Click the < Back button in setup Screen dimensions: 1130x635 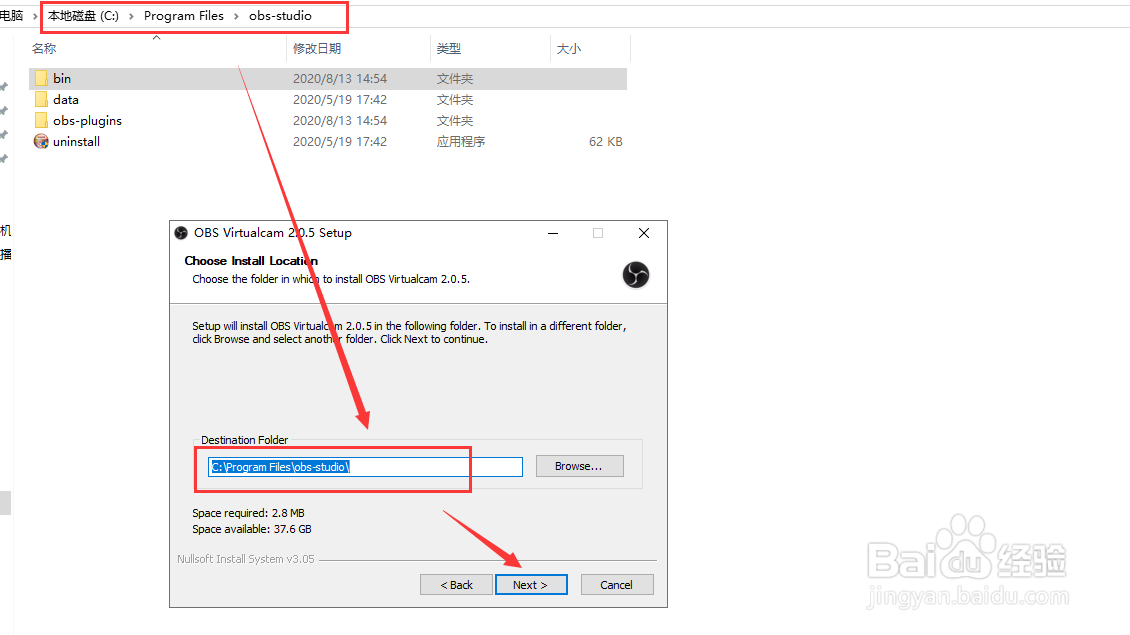[x=456, y=585]
